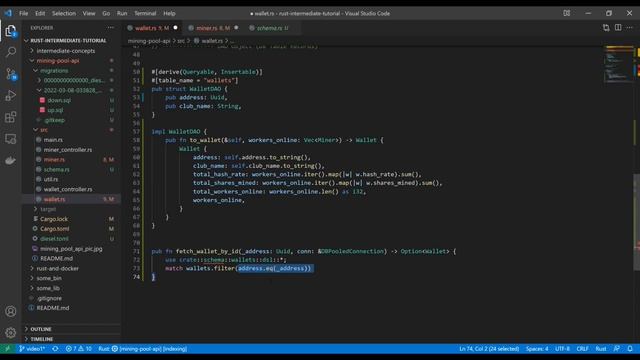Screen dimensions: 640x360
Task: Open the Explorer view in activity bar
Action: pyautogui.click(x=11, y=31)
